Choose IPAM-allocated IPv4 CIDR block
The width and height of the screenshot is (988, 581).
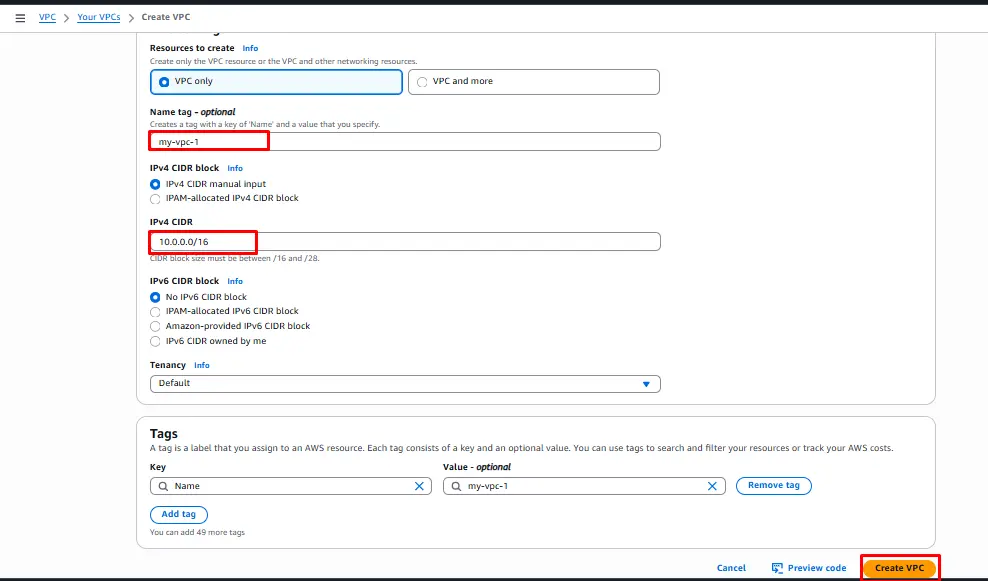pos(155,198)
